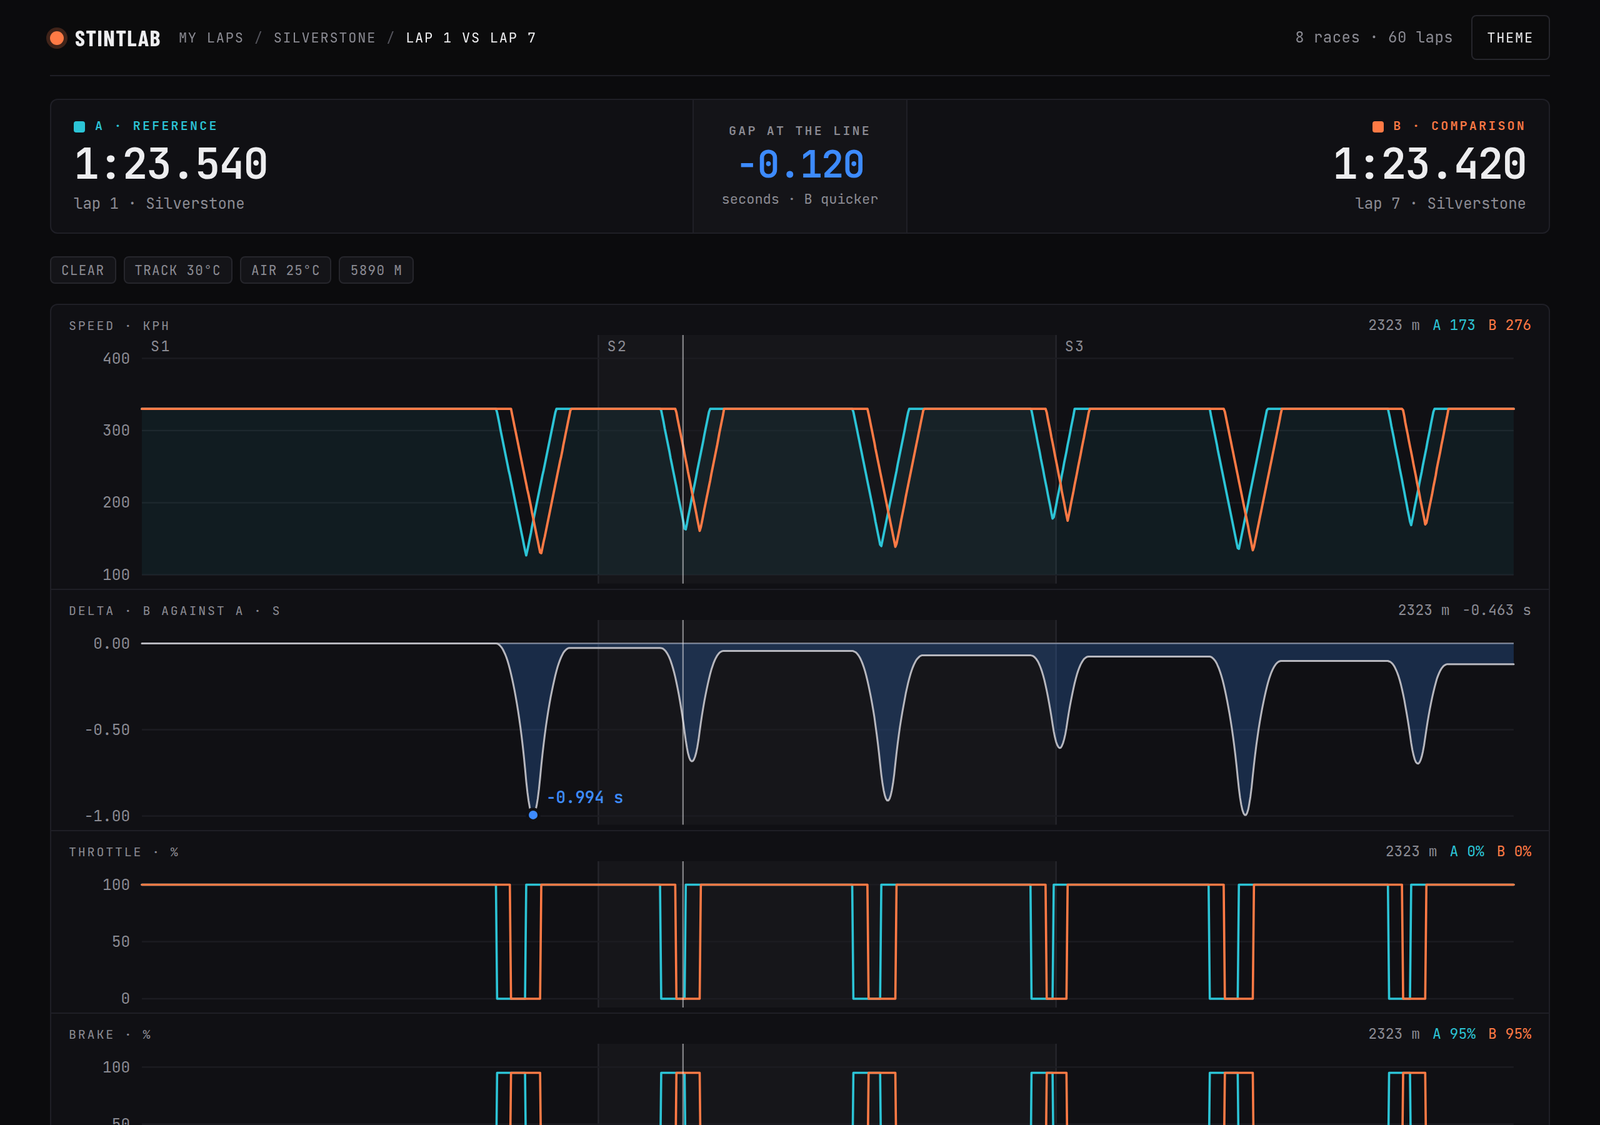Click the SPEED · KPH chart title
The height and width of the screenshot is (1125, 1600).
pyautogui.click(x=119, y=326)
